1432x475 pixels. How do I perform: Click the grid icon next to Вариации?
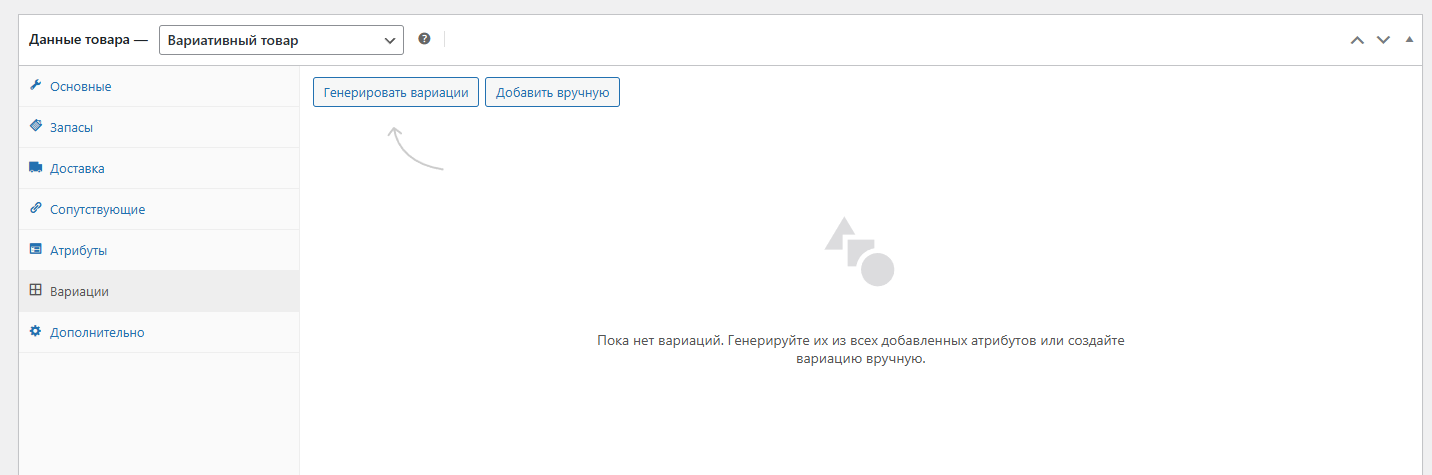35,291
